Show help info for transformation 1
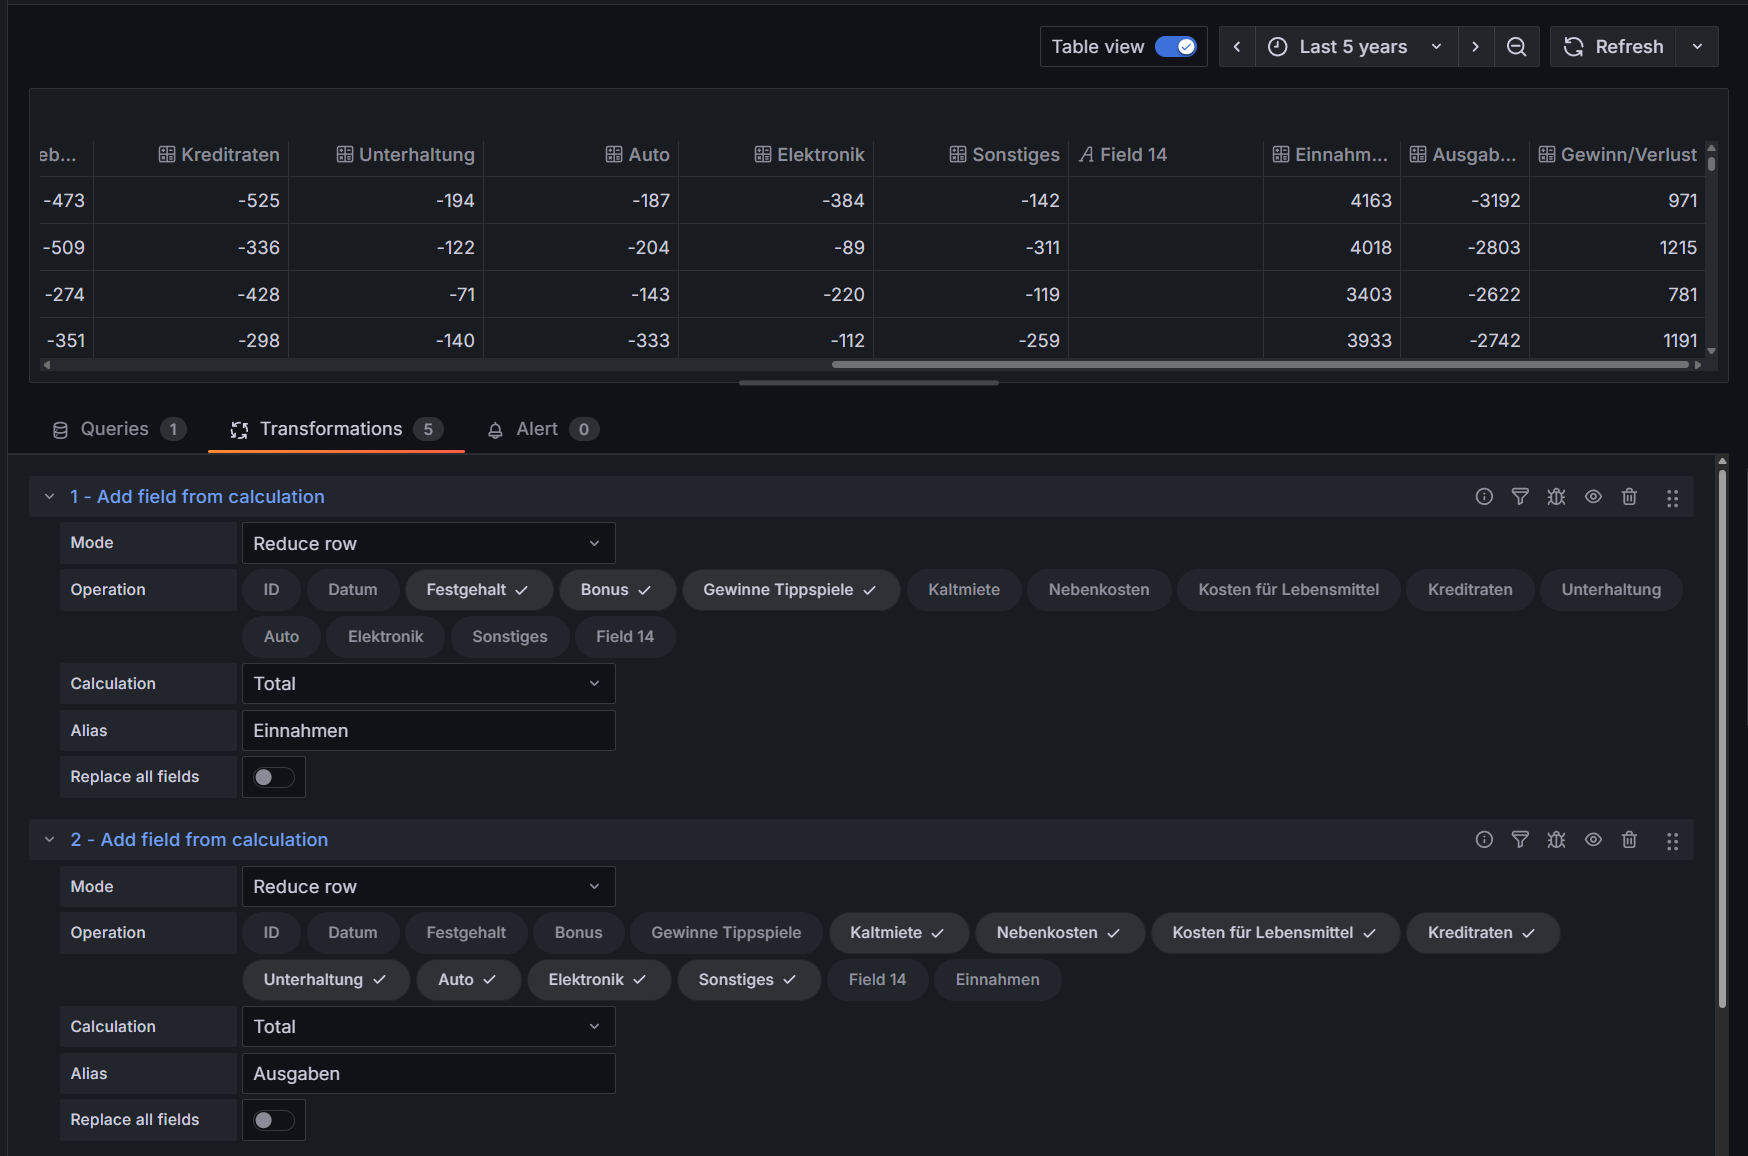 [1484, 497]
